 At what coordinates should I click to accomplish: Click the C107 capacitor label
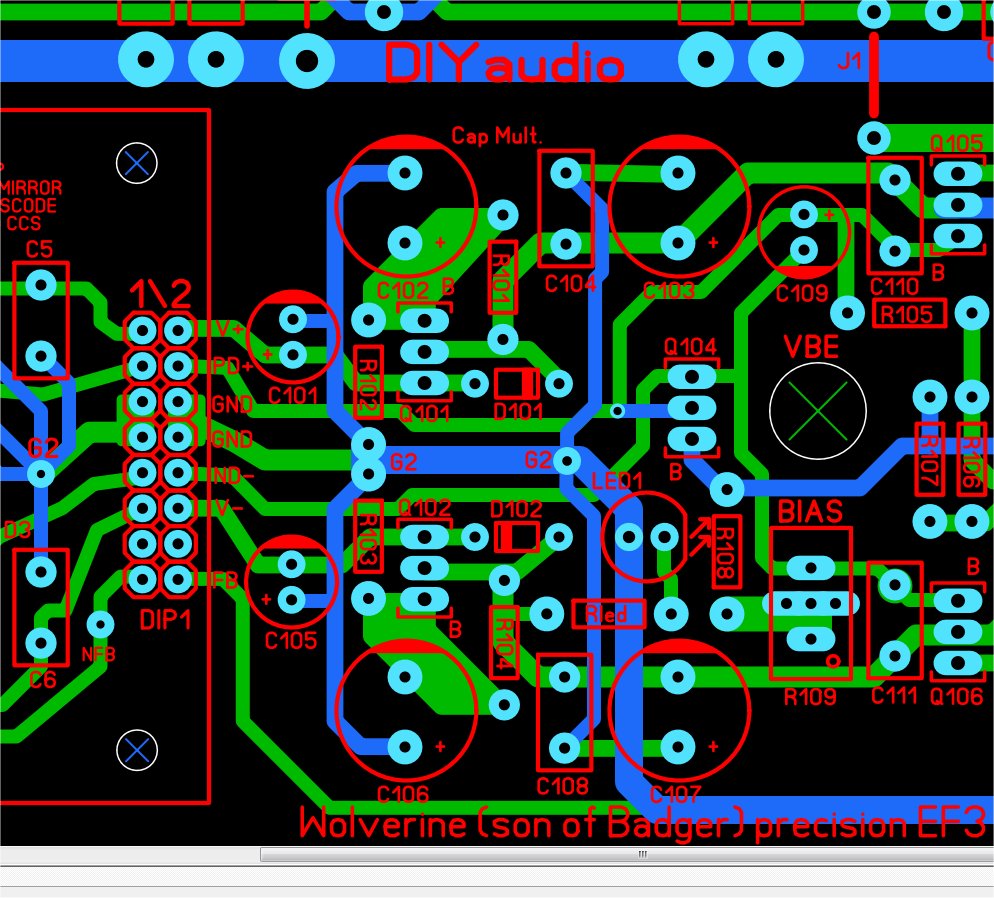[x=674, y=795]
